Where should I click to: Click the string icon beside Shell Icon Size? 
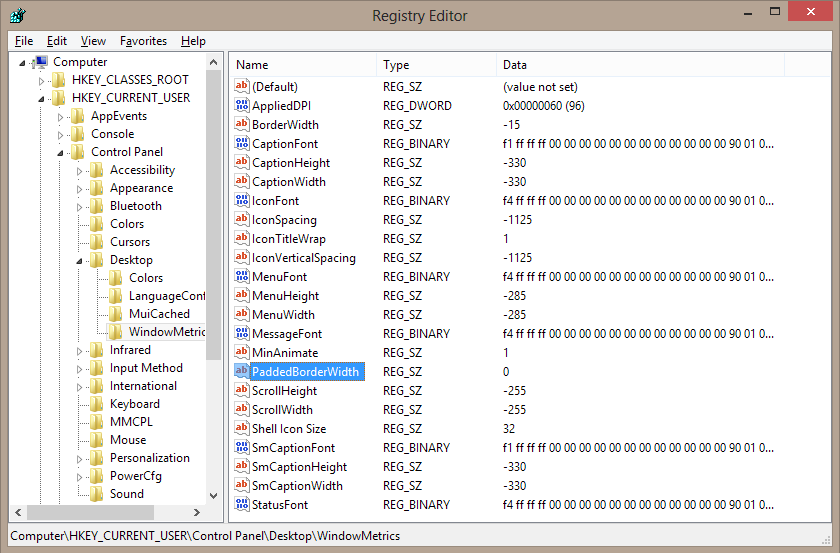click(x=242, y=429)
